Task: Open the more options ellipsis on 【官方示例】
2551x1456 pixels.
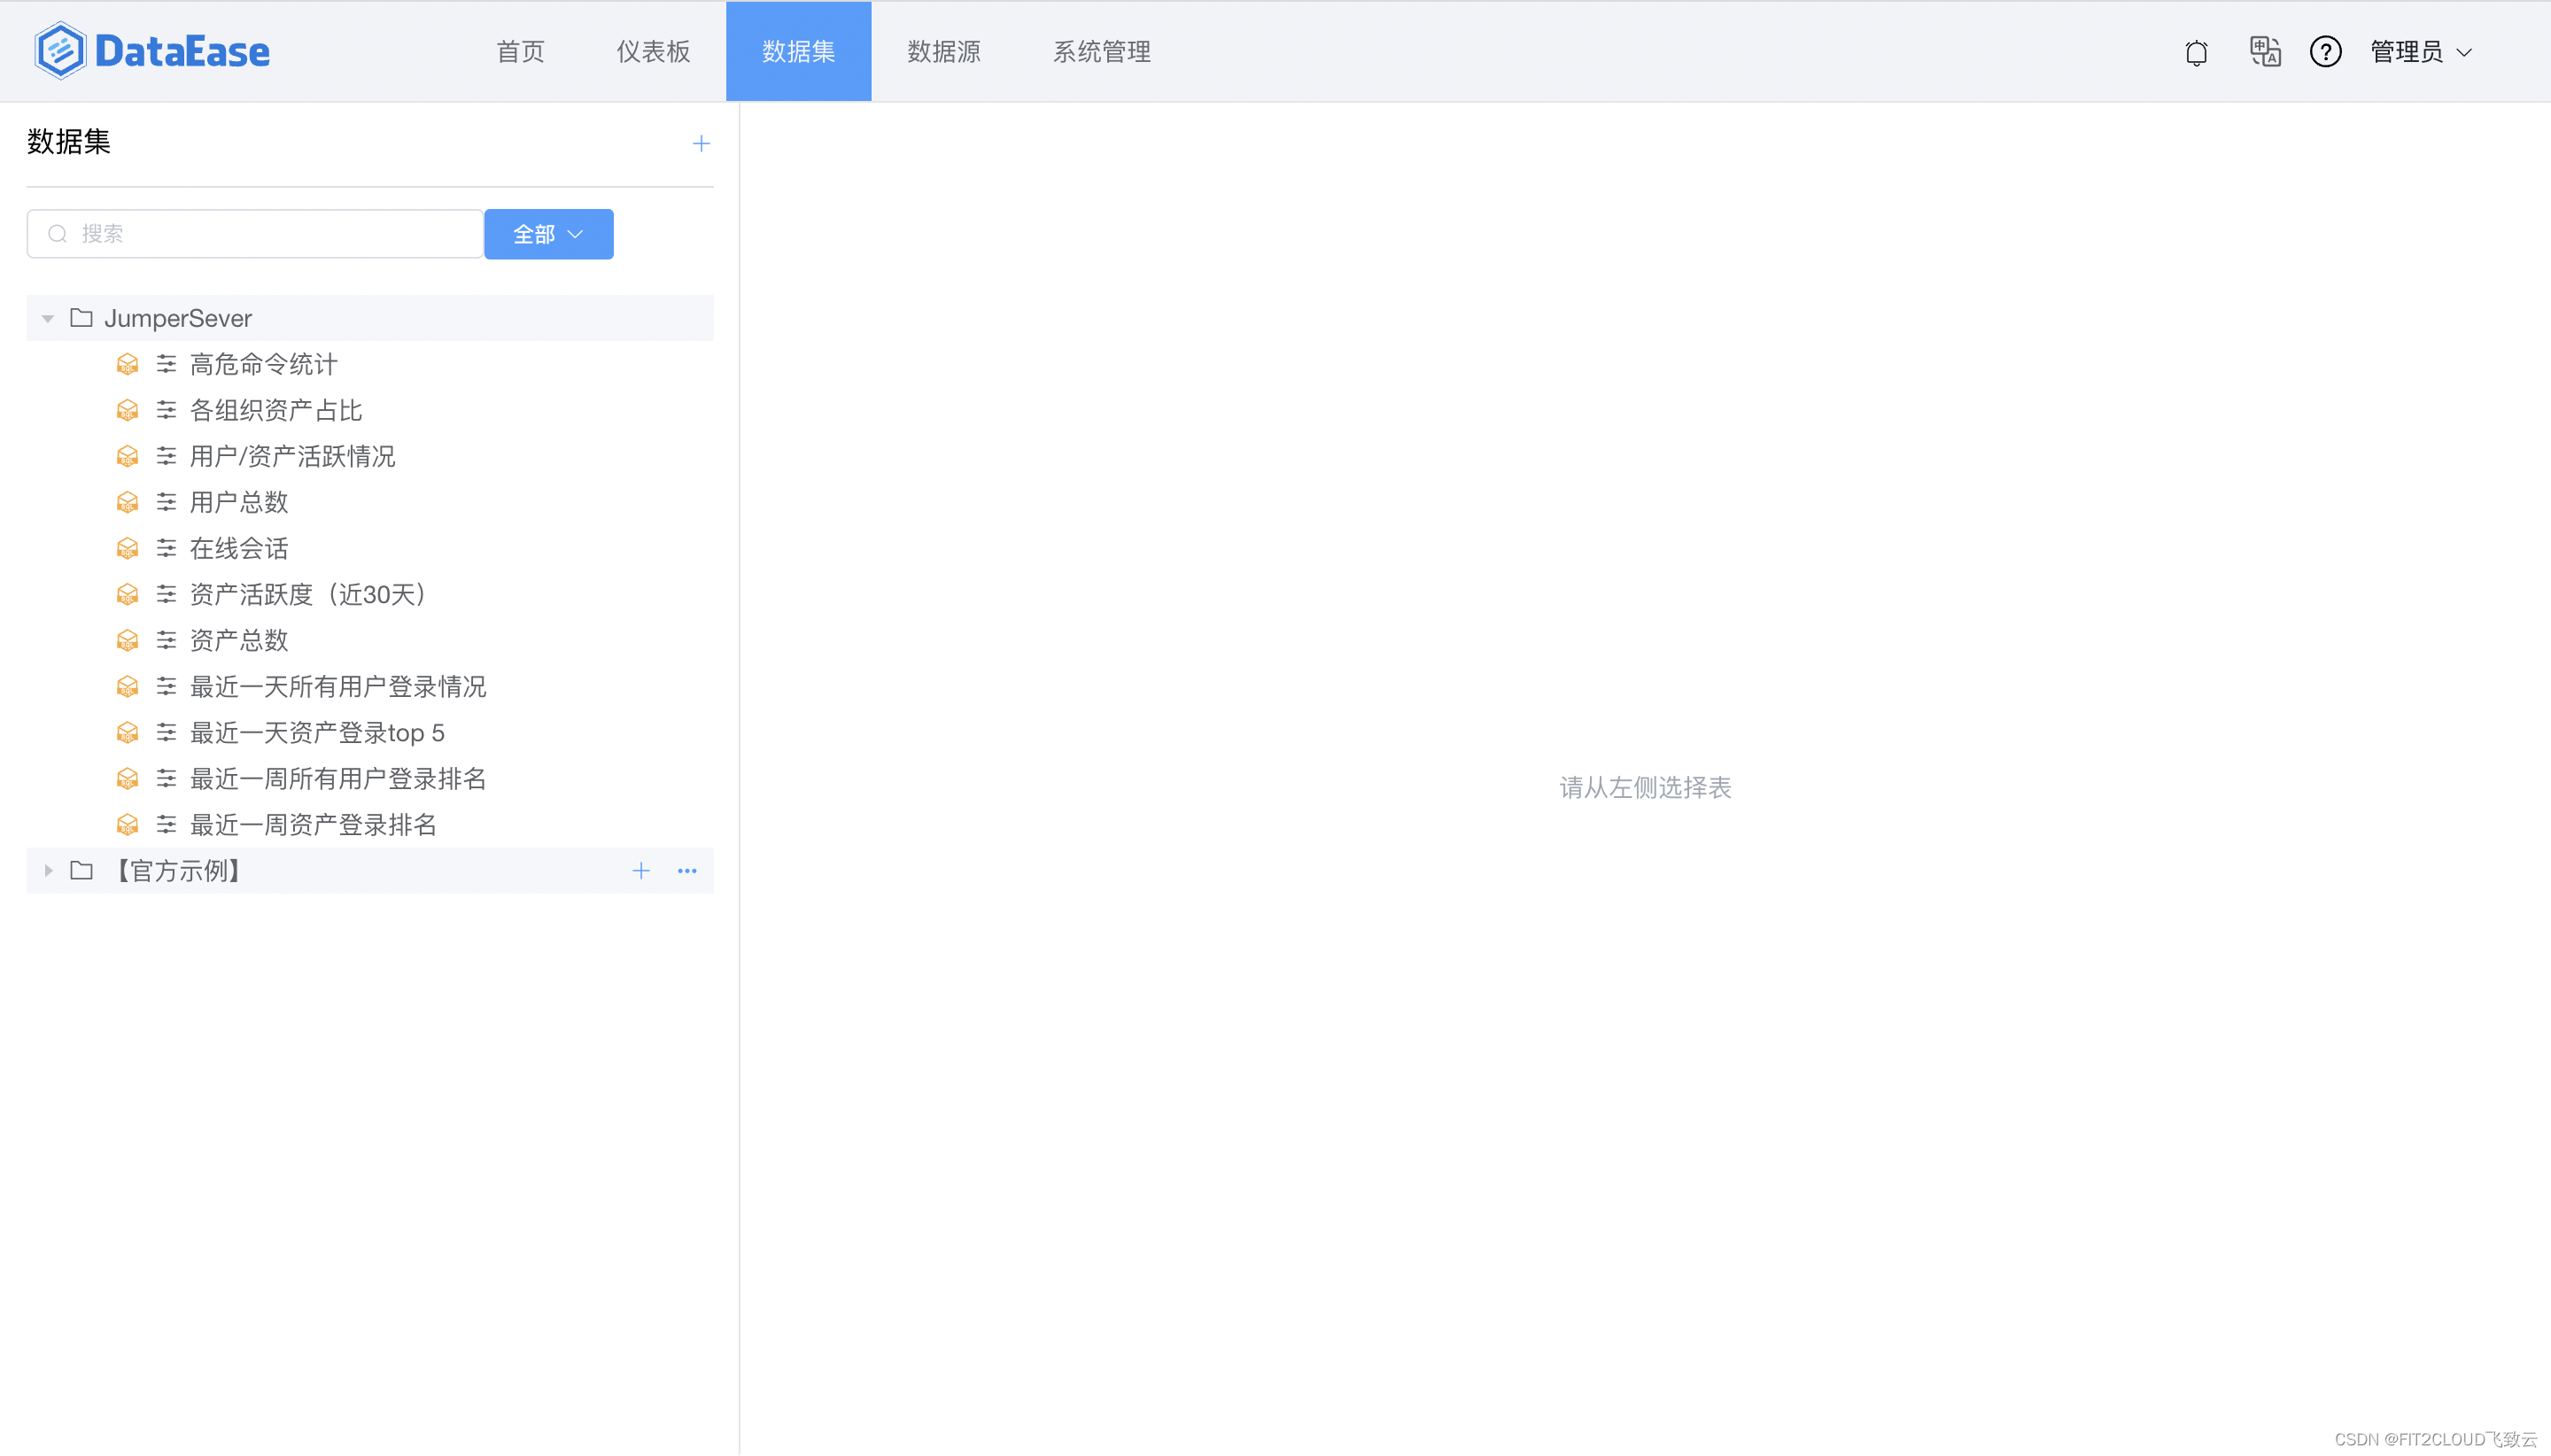Action: coord(687,871)
